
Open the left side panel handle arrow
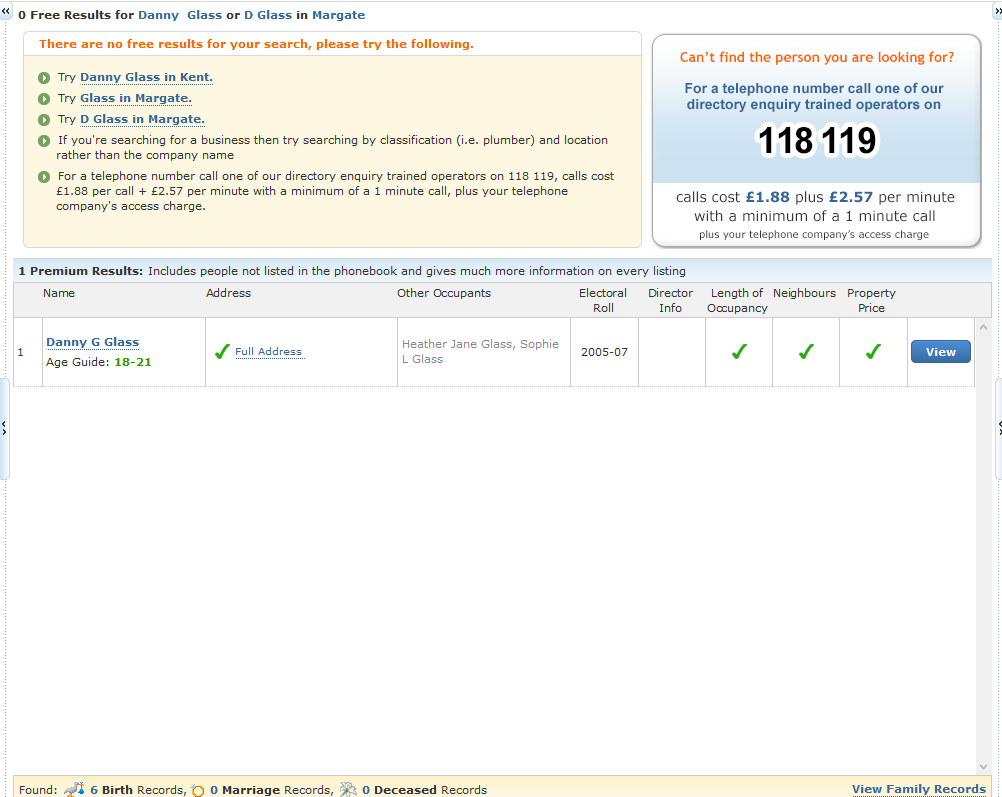pyautogui.click(x=4, y=428)
